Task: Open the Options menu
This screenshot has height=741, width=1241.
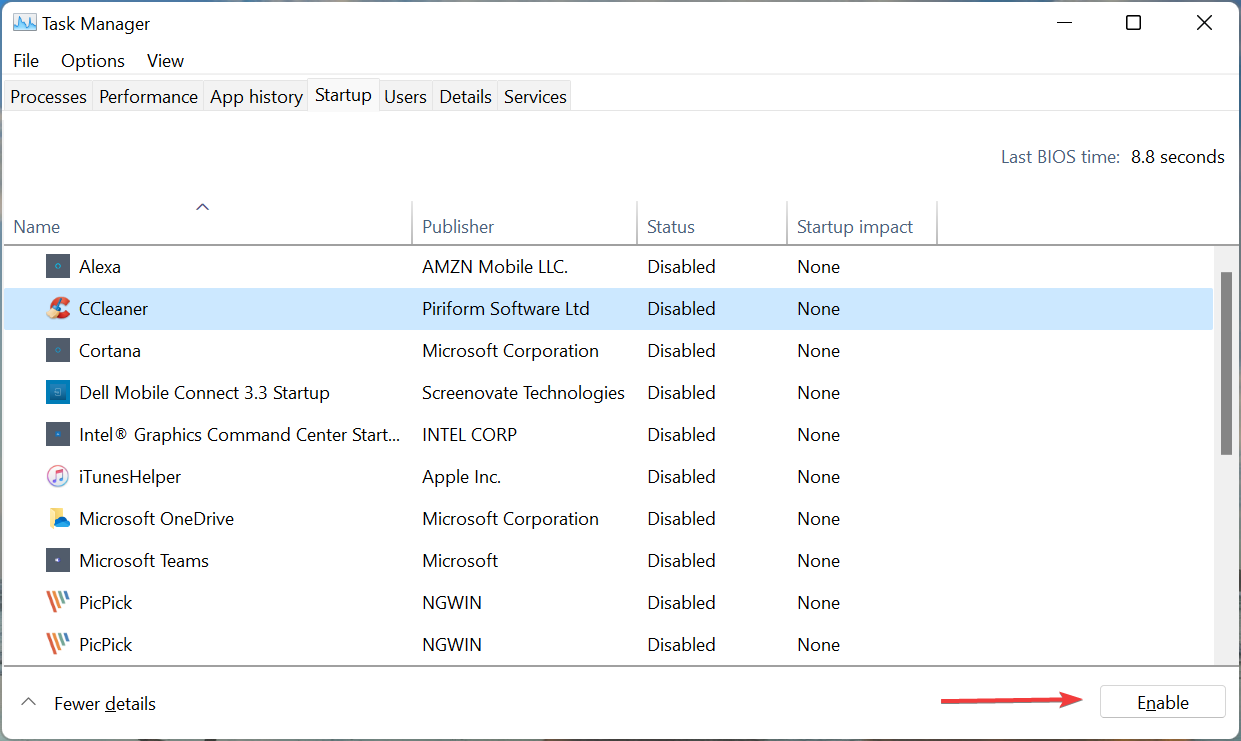Action: point(92,61)
